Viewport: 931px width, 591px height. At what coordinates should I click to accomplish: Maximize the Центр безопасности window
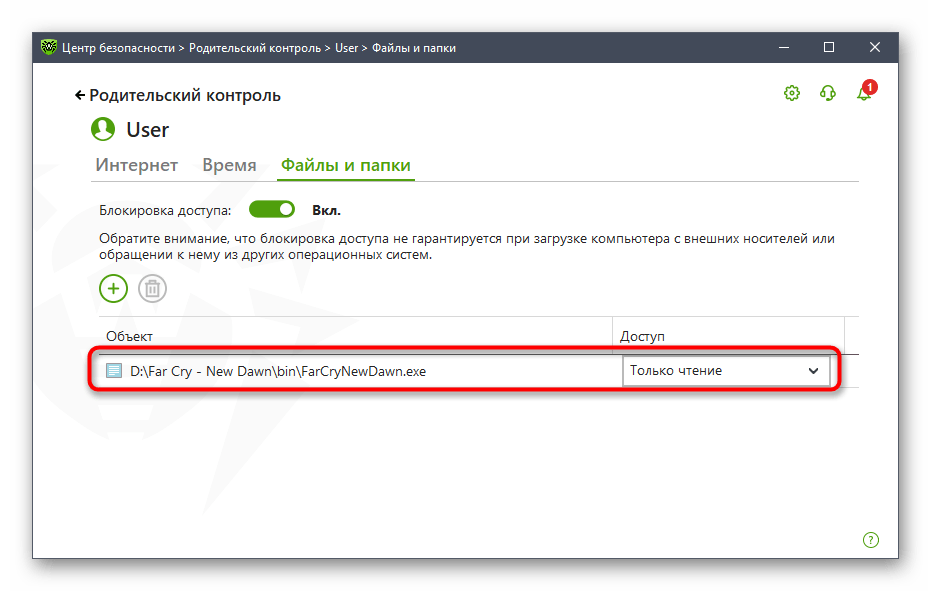(829, 48)
